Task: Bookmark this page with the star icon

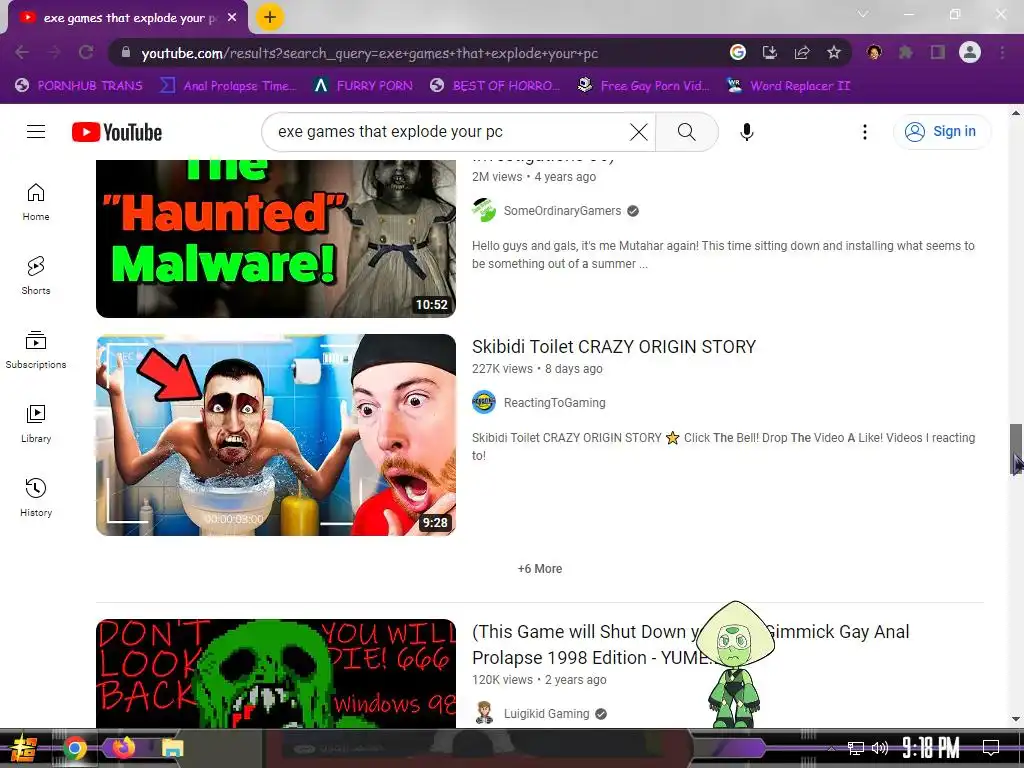Action: [x=833, y=52]
